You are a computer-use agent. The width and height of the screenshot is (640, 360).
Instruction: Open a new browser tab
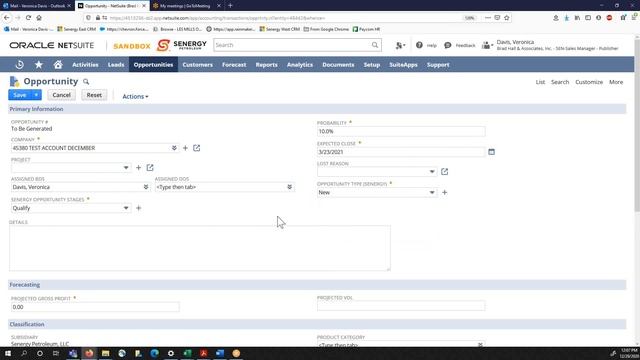click(x=230, y=5)
